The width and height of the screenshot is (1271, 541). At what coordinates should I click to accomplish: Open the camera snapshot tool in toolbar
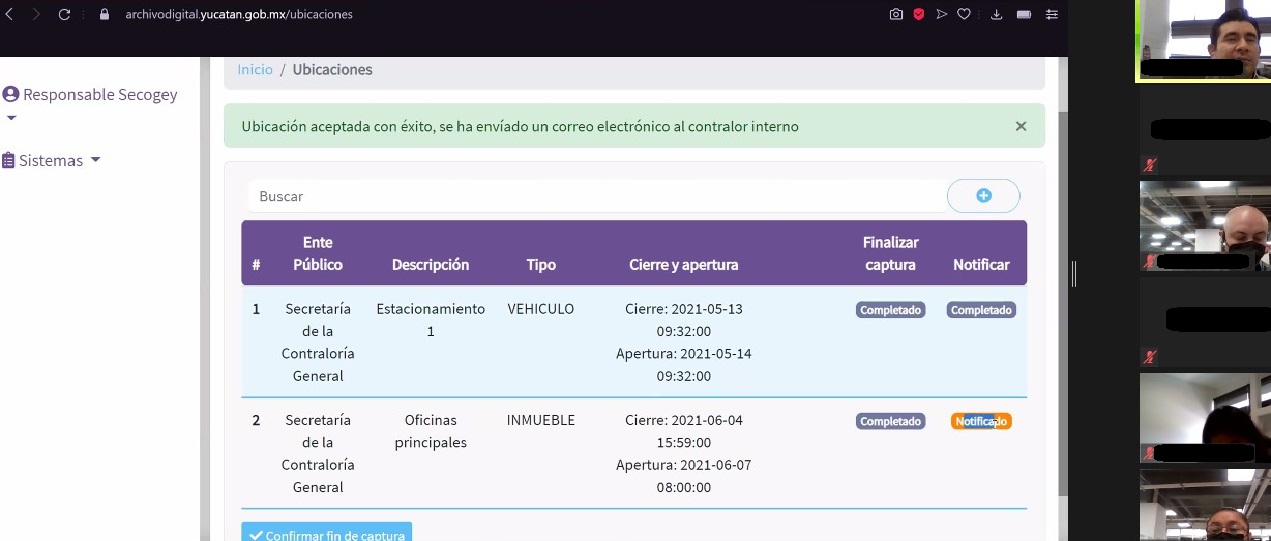pos(896,15)
